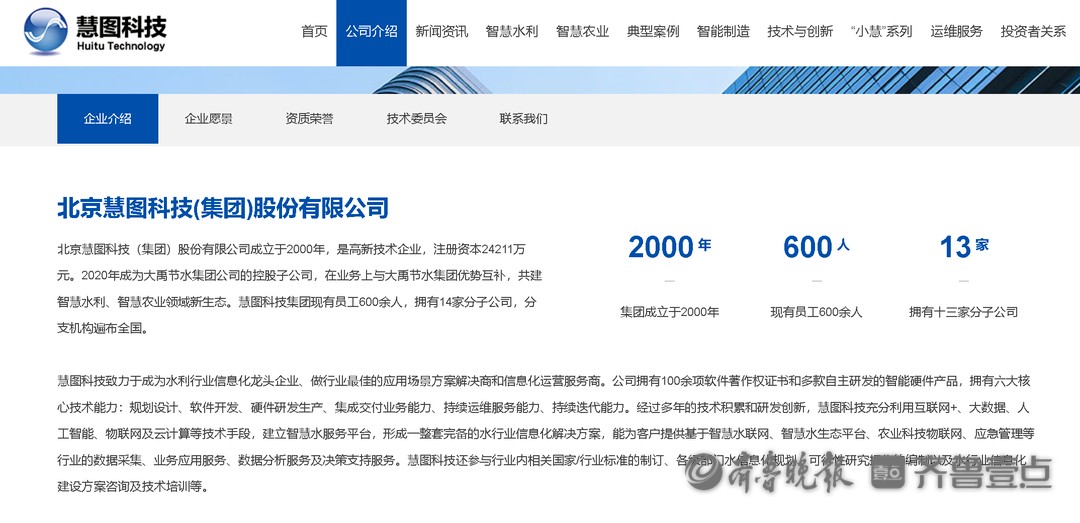Screen dimensions: 1080x523
Task: Click the 600人 employee count statistic
Action: (x=816, y=247)
